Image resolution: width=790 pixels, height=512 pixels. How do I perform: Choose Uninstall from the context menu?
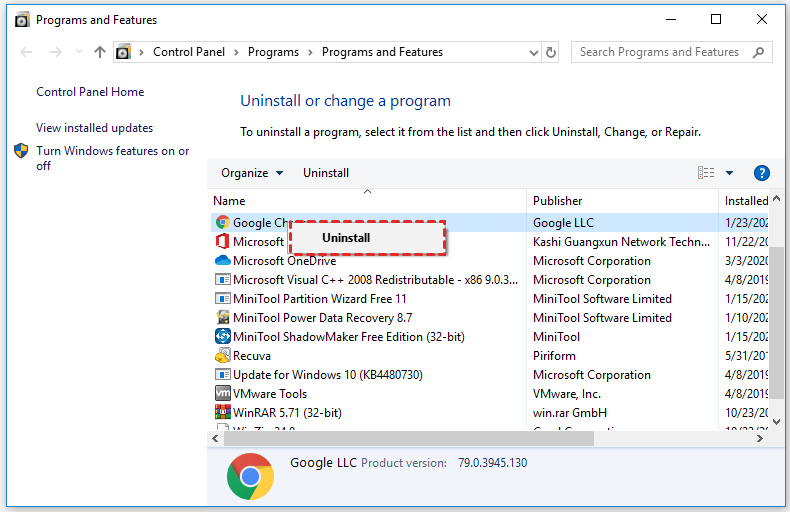368,238
